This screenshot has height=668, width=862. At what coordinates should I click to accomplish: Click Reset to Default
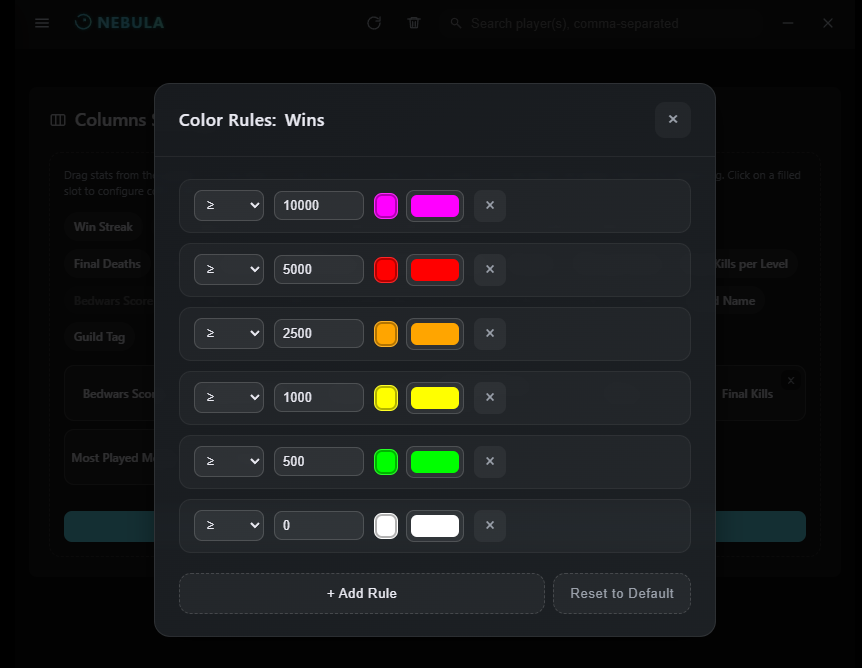point(621,593)
